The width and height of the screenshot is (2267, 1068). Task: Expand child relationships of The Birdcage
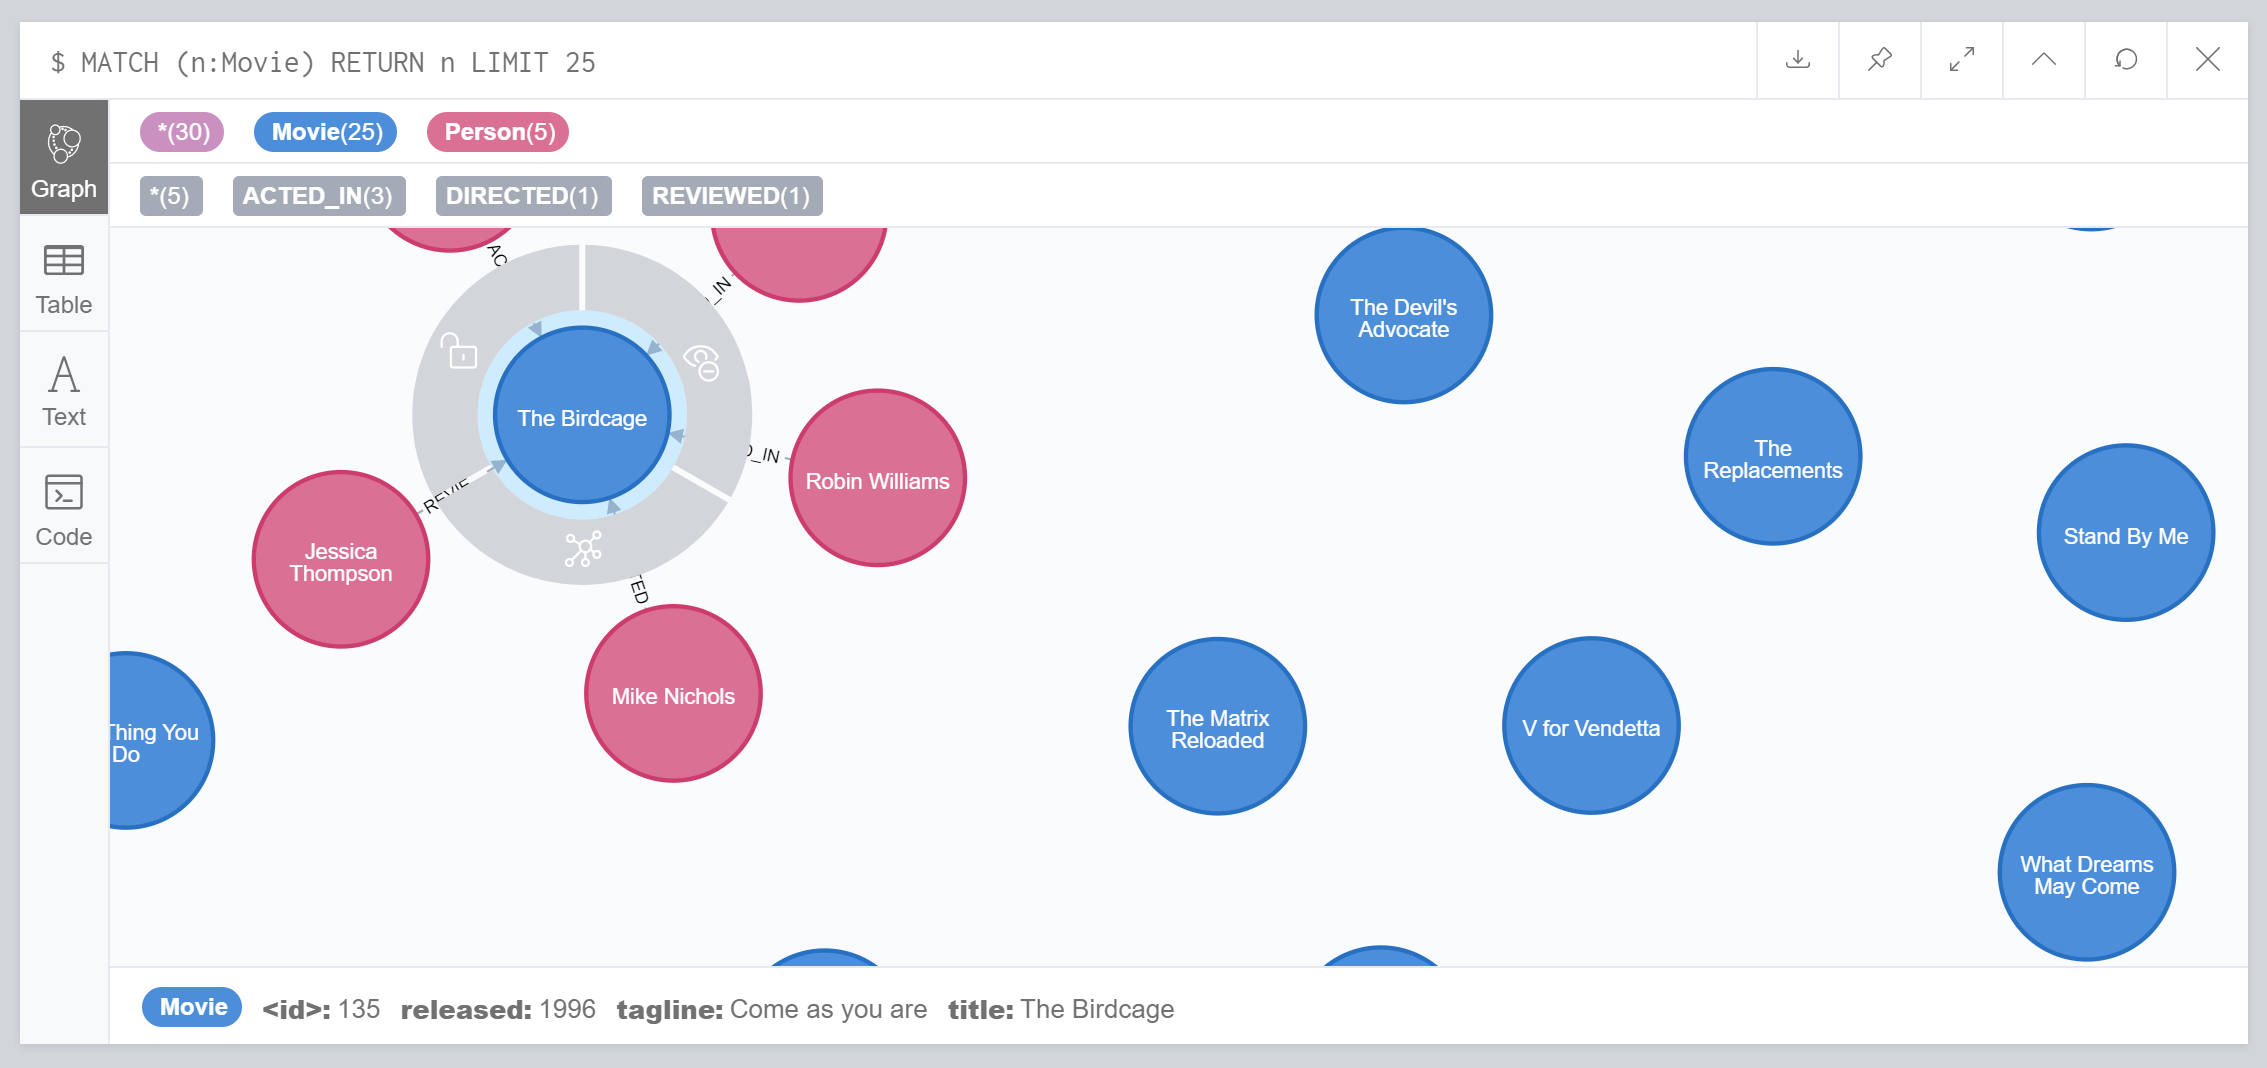(583, 549)
